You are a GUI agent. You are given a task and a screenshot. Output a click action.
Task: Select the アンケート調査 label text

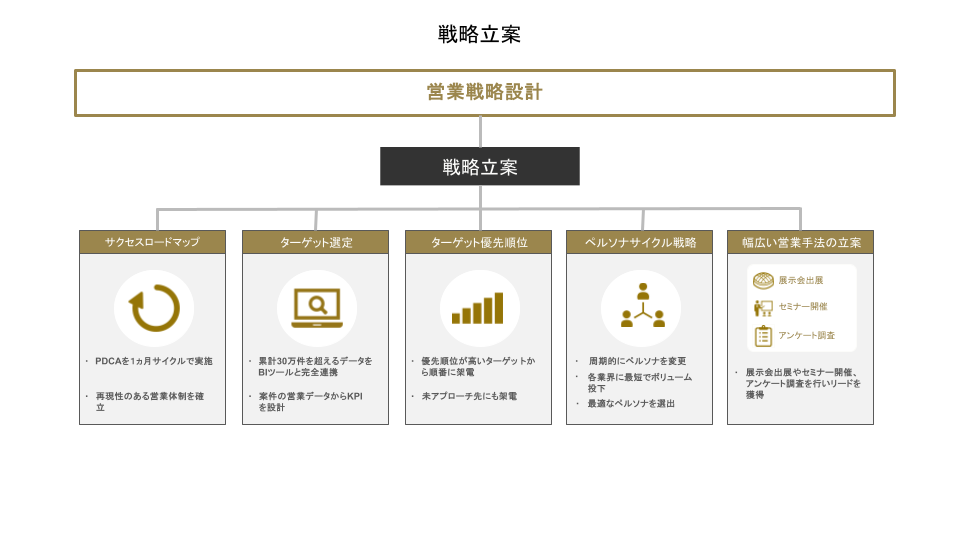[806, 336]
